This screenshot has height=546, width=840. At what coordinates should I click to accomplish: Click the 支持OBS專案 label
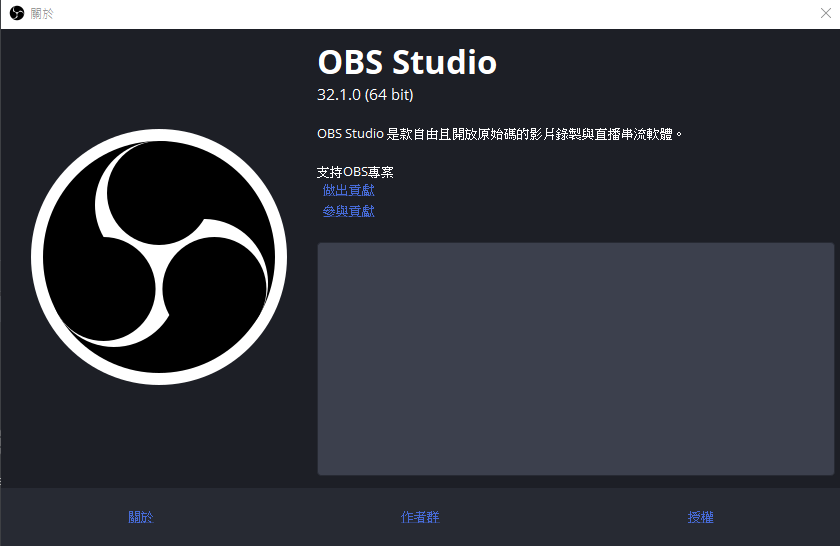click(x=355, y=172)
